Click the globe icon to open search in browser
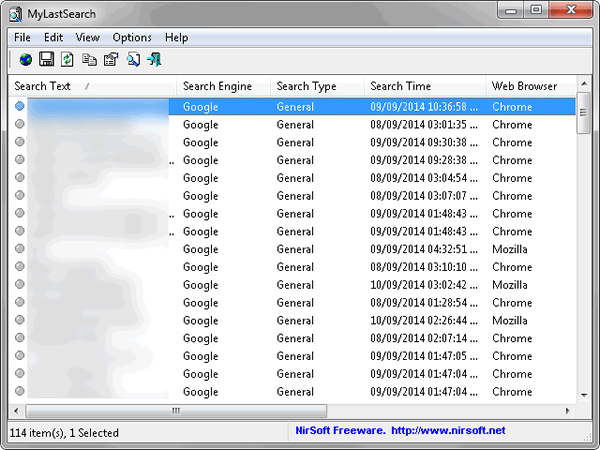 (26, 60)
